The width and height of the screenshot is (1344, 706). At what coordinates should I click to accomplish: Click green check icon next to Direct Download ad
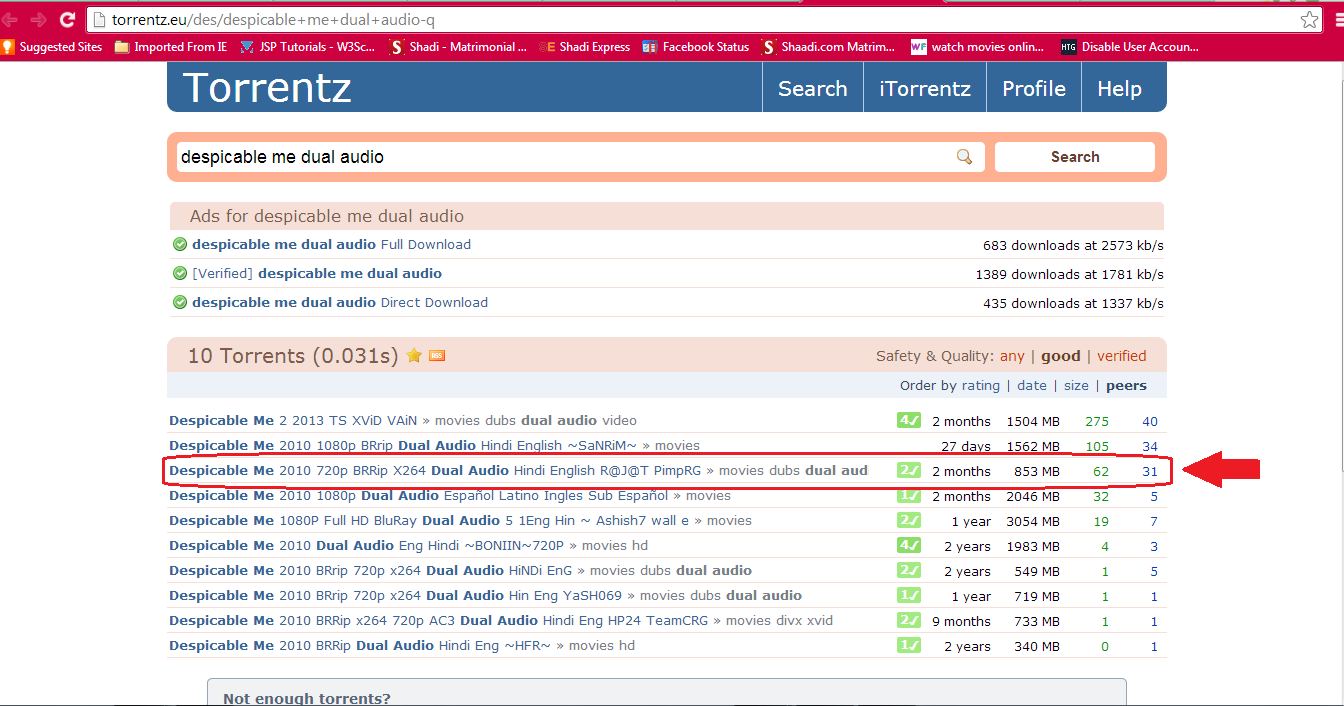[x=180, y=302]
